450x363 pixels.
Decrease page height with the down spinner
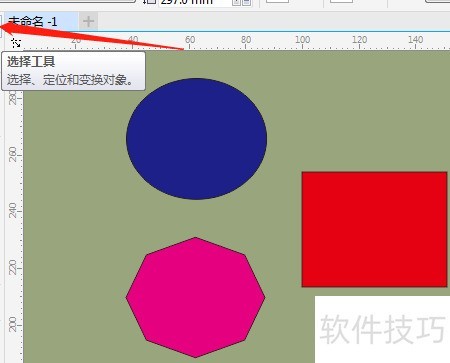pyautogui.click(x=246, y=3)
